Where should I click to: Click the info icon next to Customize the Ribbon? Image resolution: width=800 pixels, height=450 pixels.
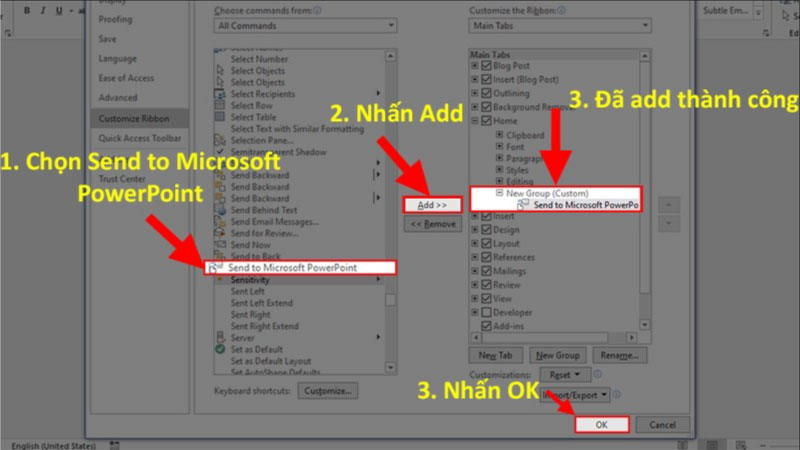click(561, 10)
